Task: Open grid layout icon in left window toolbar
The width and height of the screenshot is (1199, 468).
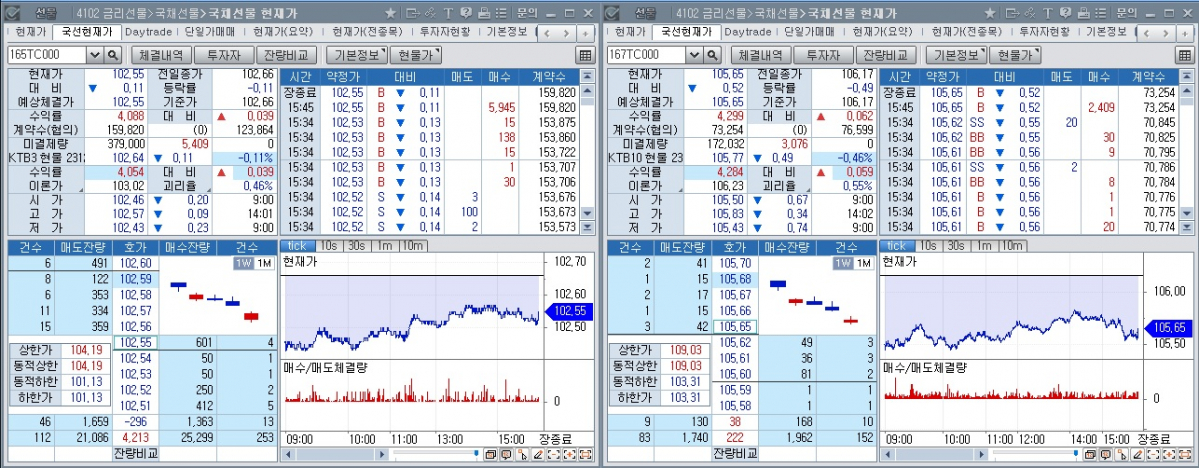Action: [x=585, y=55]
